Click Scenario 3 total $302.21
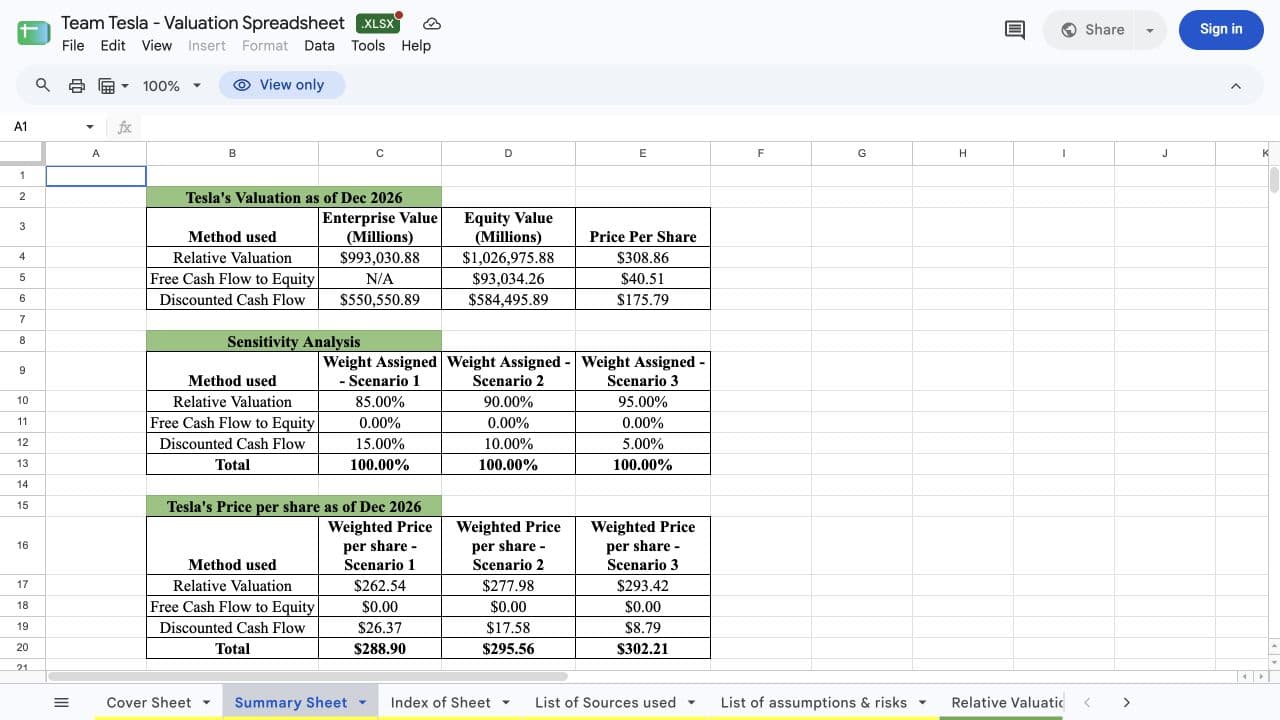This screenshot has width=1280, height=720. [643, 648]
